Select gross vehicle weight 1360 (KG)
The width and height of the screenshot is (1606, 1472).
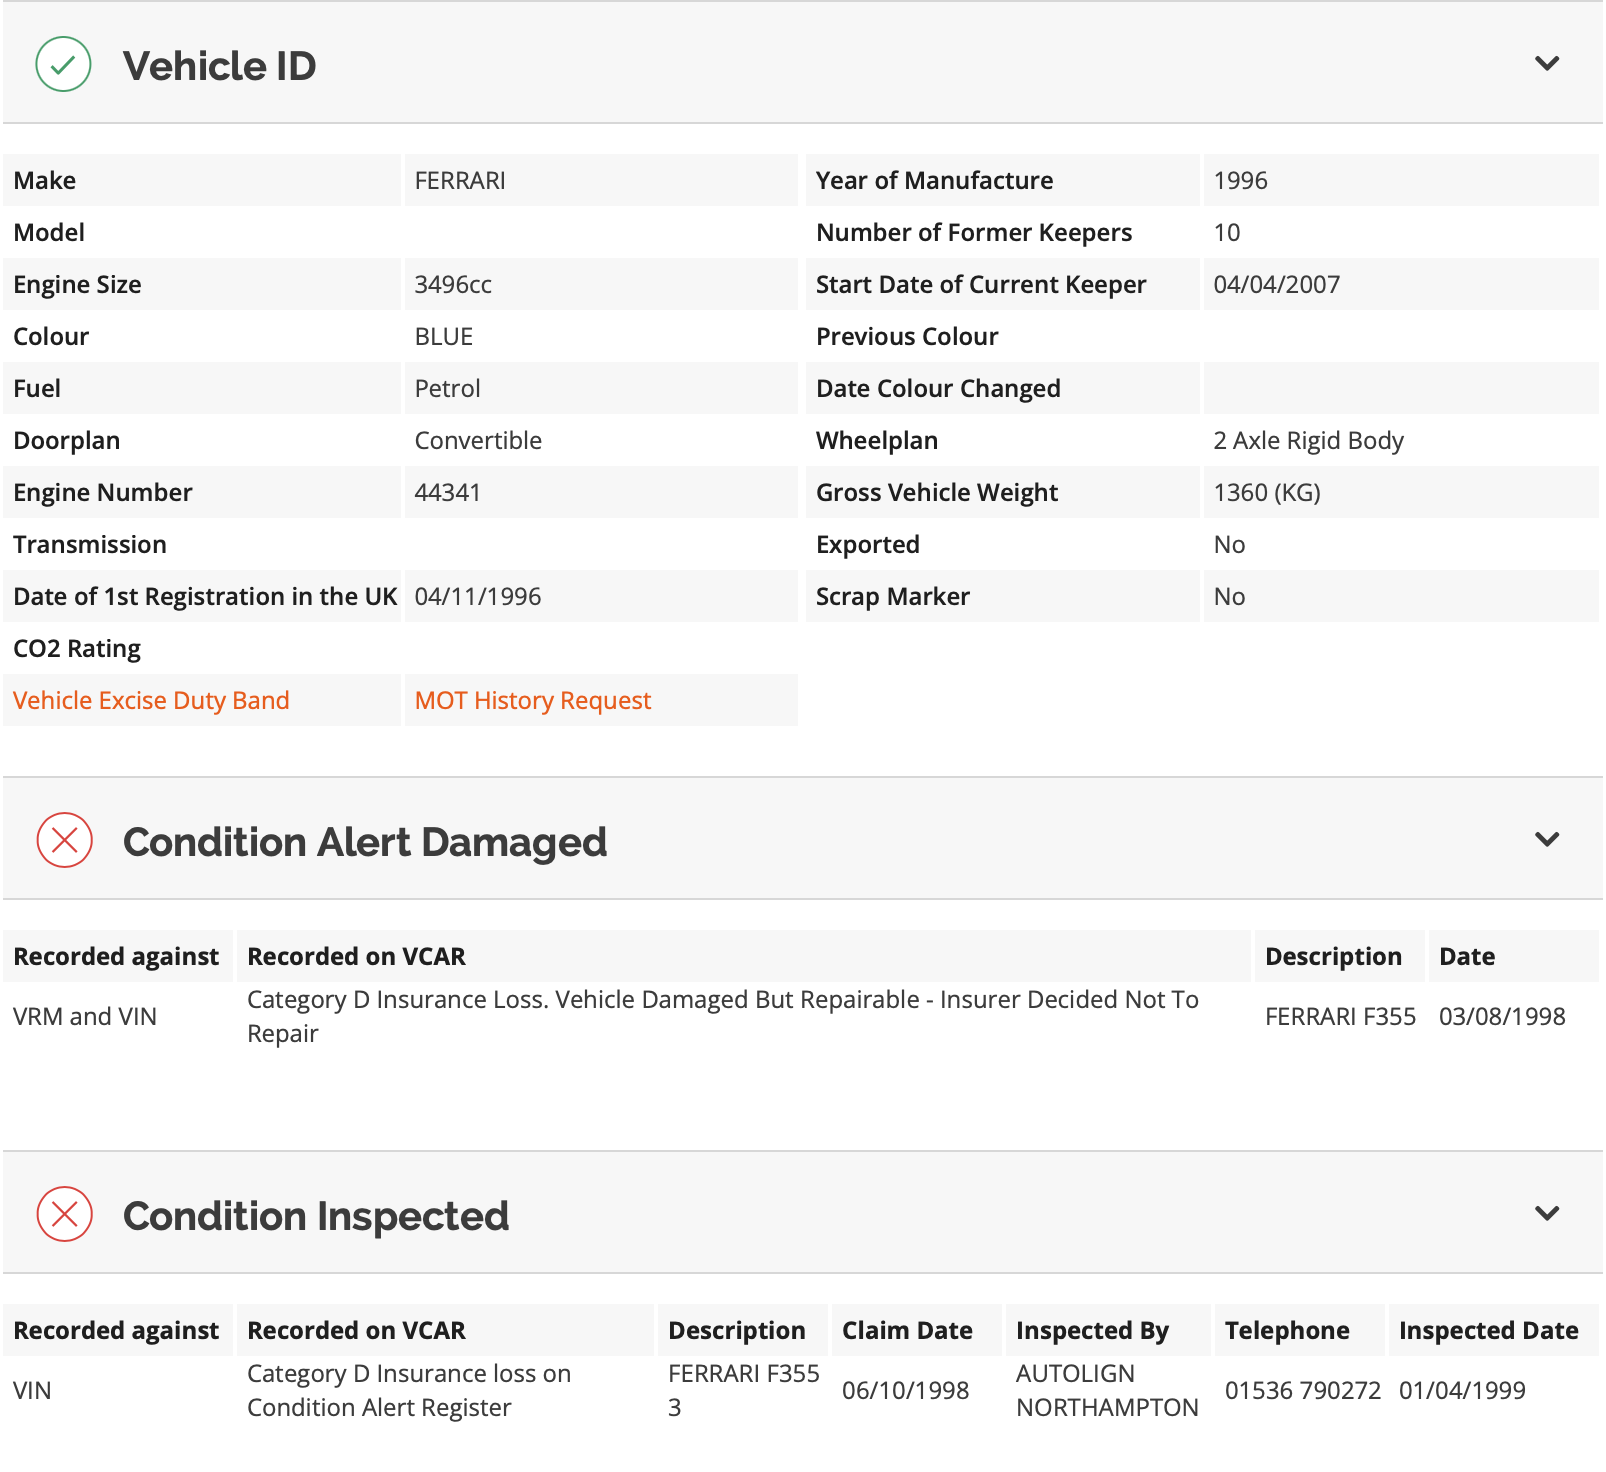(1267, 493)
